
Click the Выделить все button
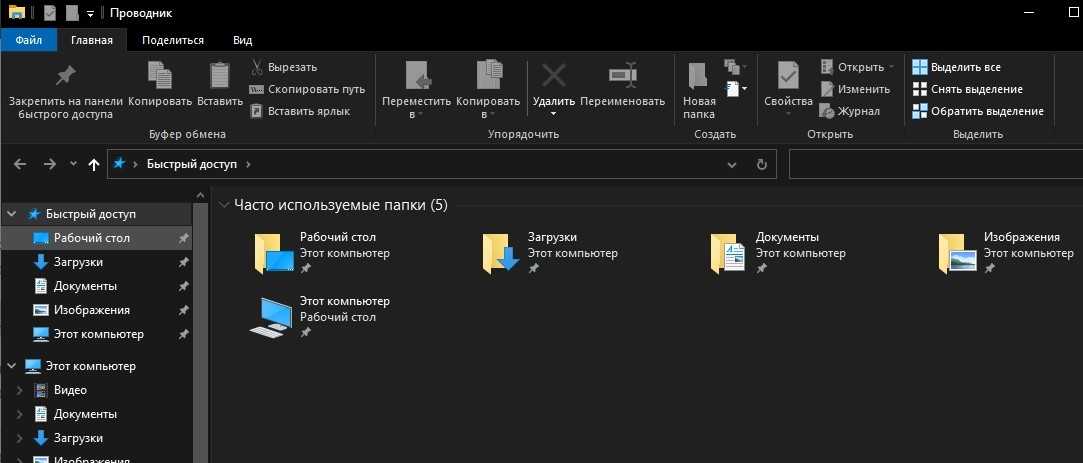[956, 67]
